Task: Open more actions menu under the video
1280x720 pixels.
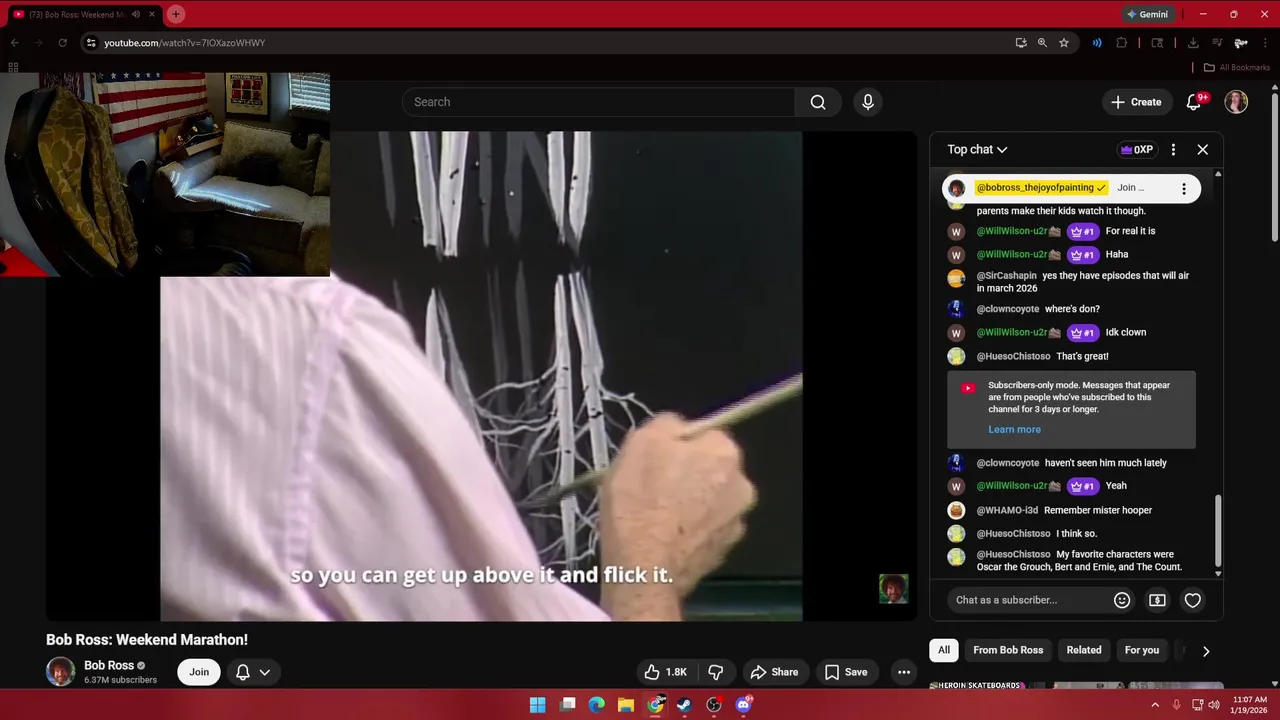Action: 904,672
